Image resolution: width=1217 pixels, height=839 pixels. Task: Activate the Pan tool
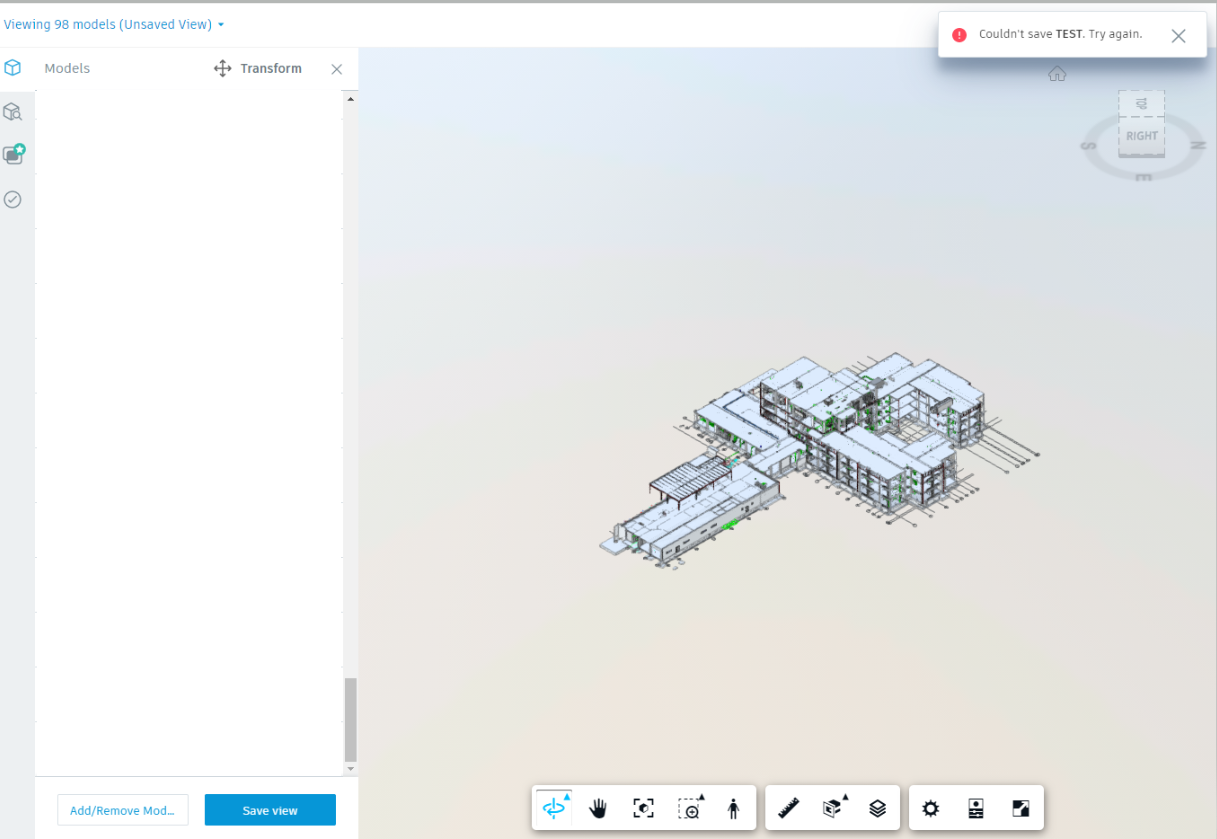point(598,807)
